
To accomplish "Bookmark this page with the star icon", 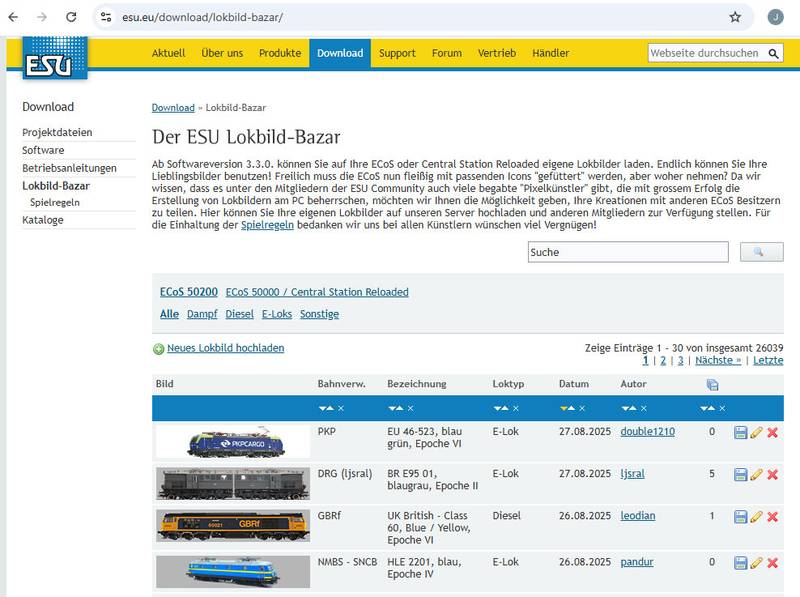I will pyautogui.click(x=735, y=17).
